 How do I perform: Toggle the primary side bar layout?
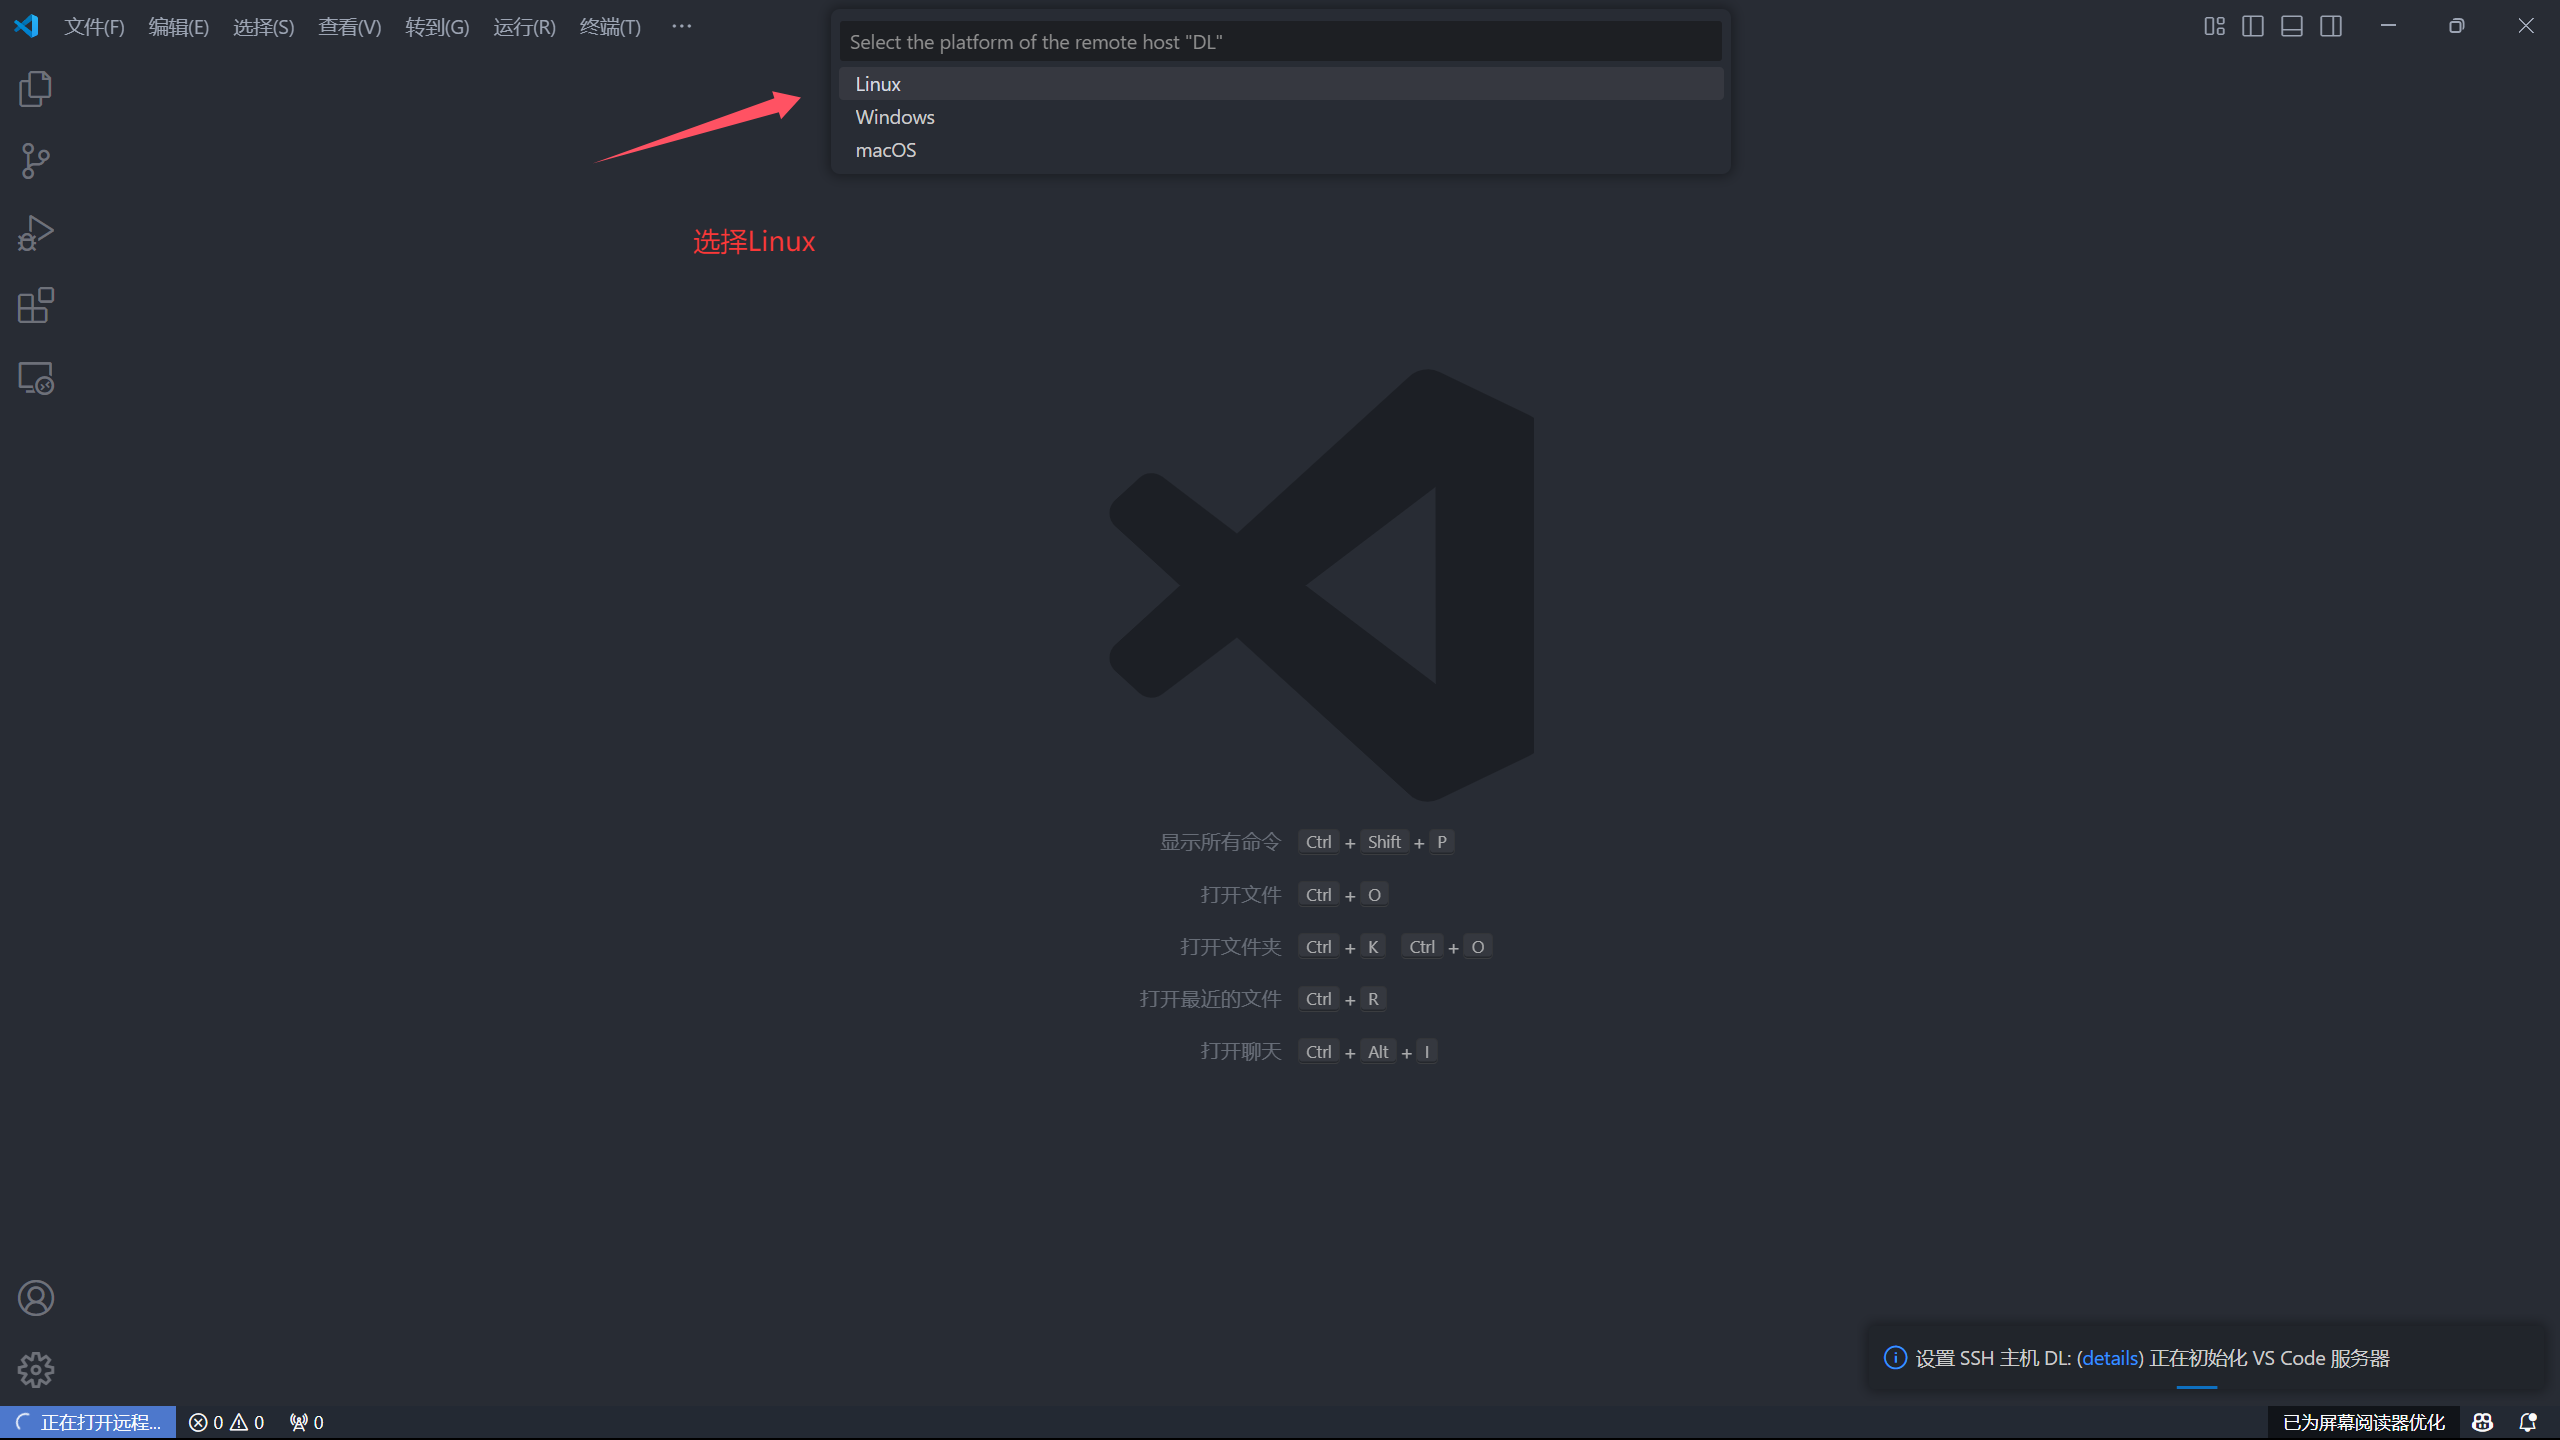click(2253, 26)
